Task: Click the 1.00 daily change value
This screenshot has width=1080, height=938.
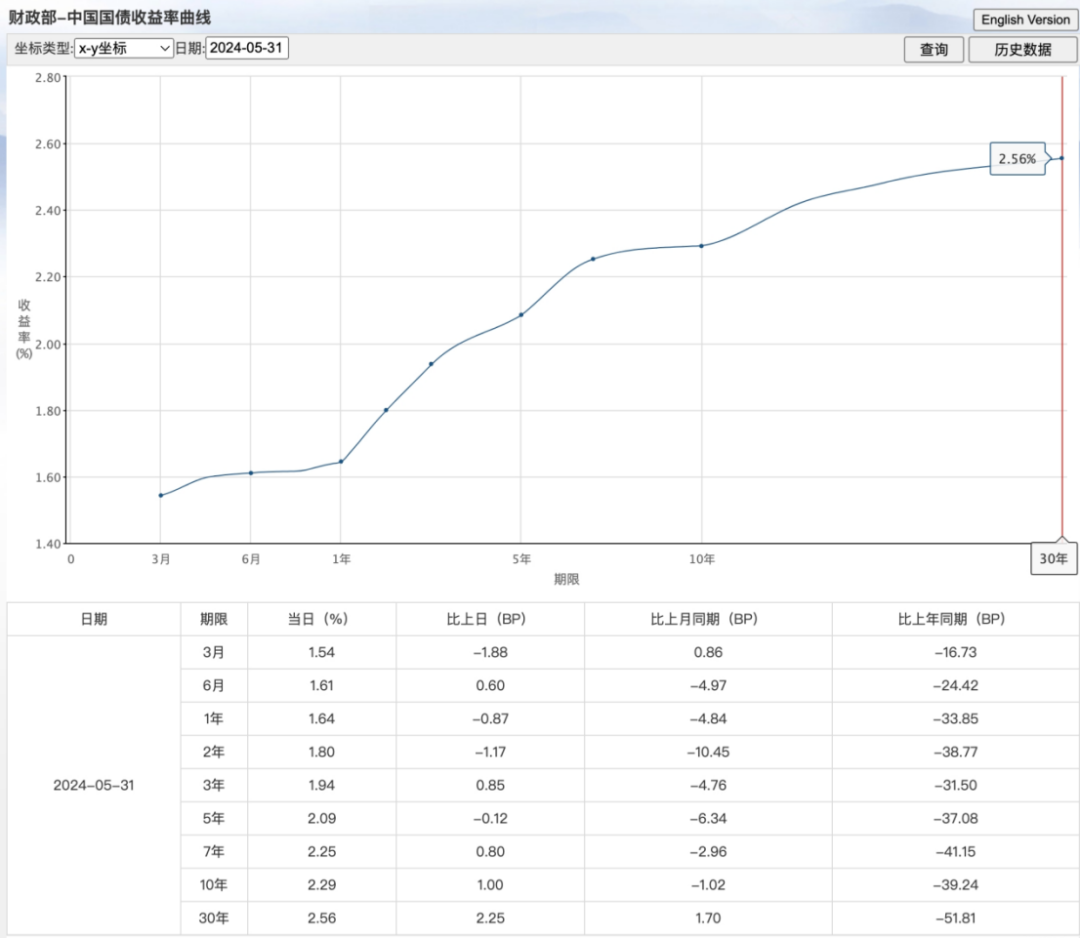Action: click(x=490, y=885)
